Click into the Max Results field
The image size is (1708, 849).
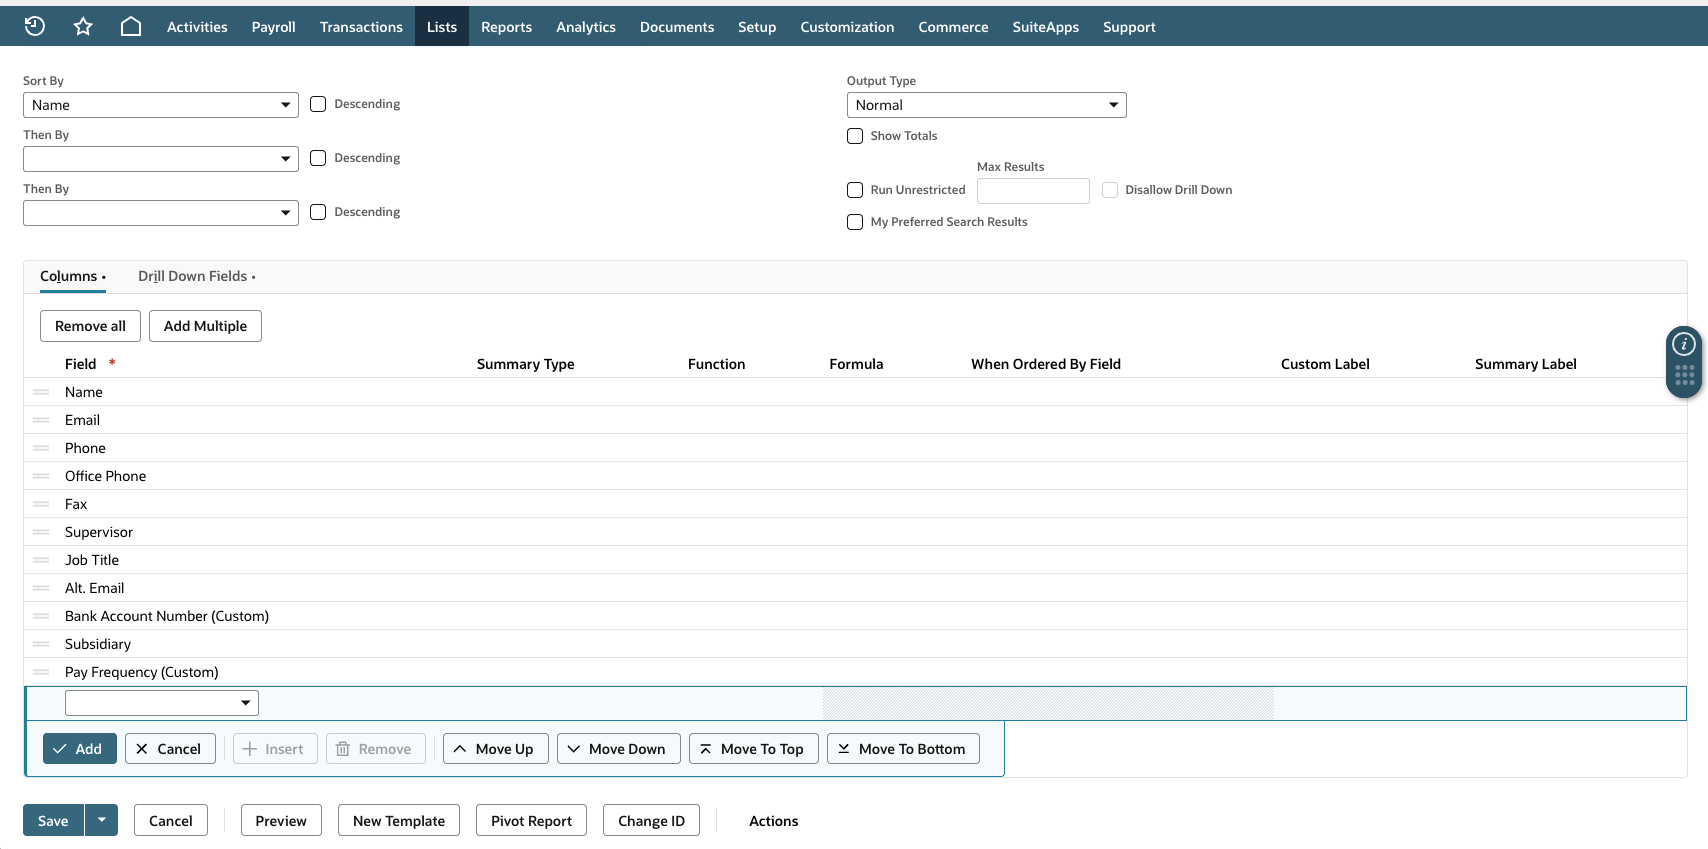1033,190
